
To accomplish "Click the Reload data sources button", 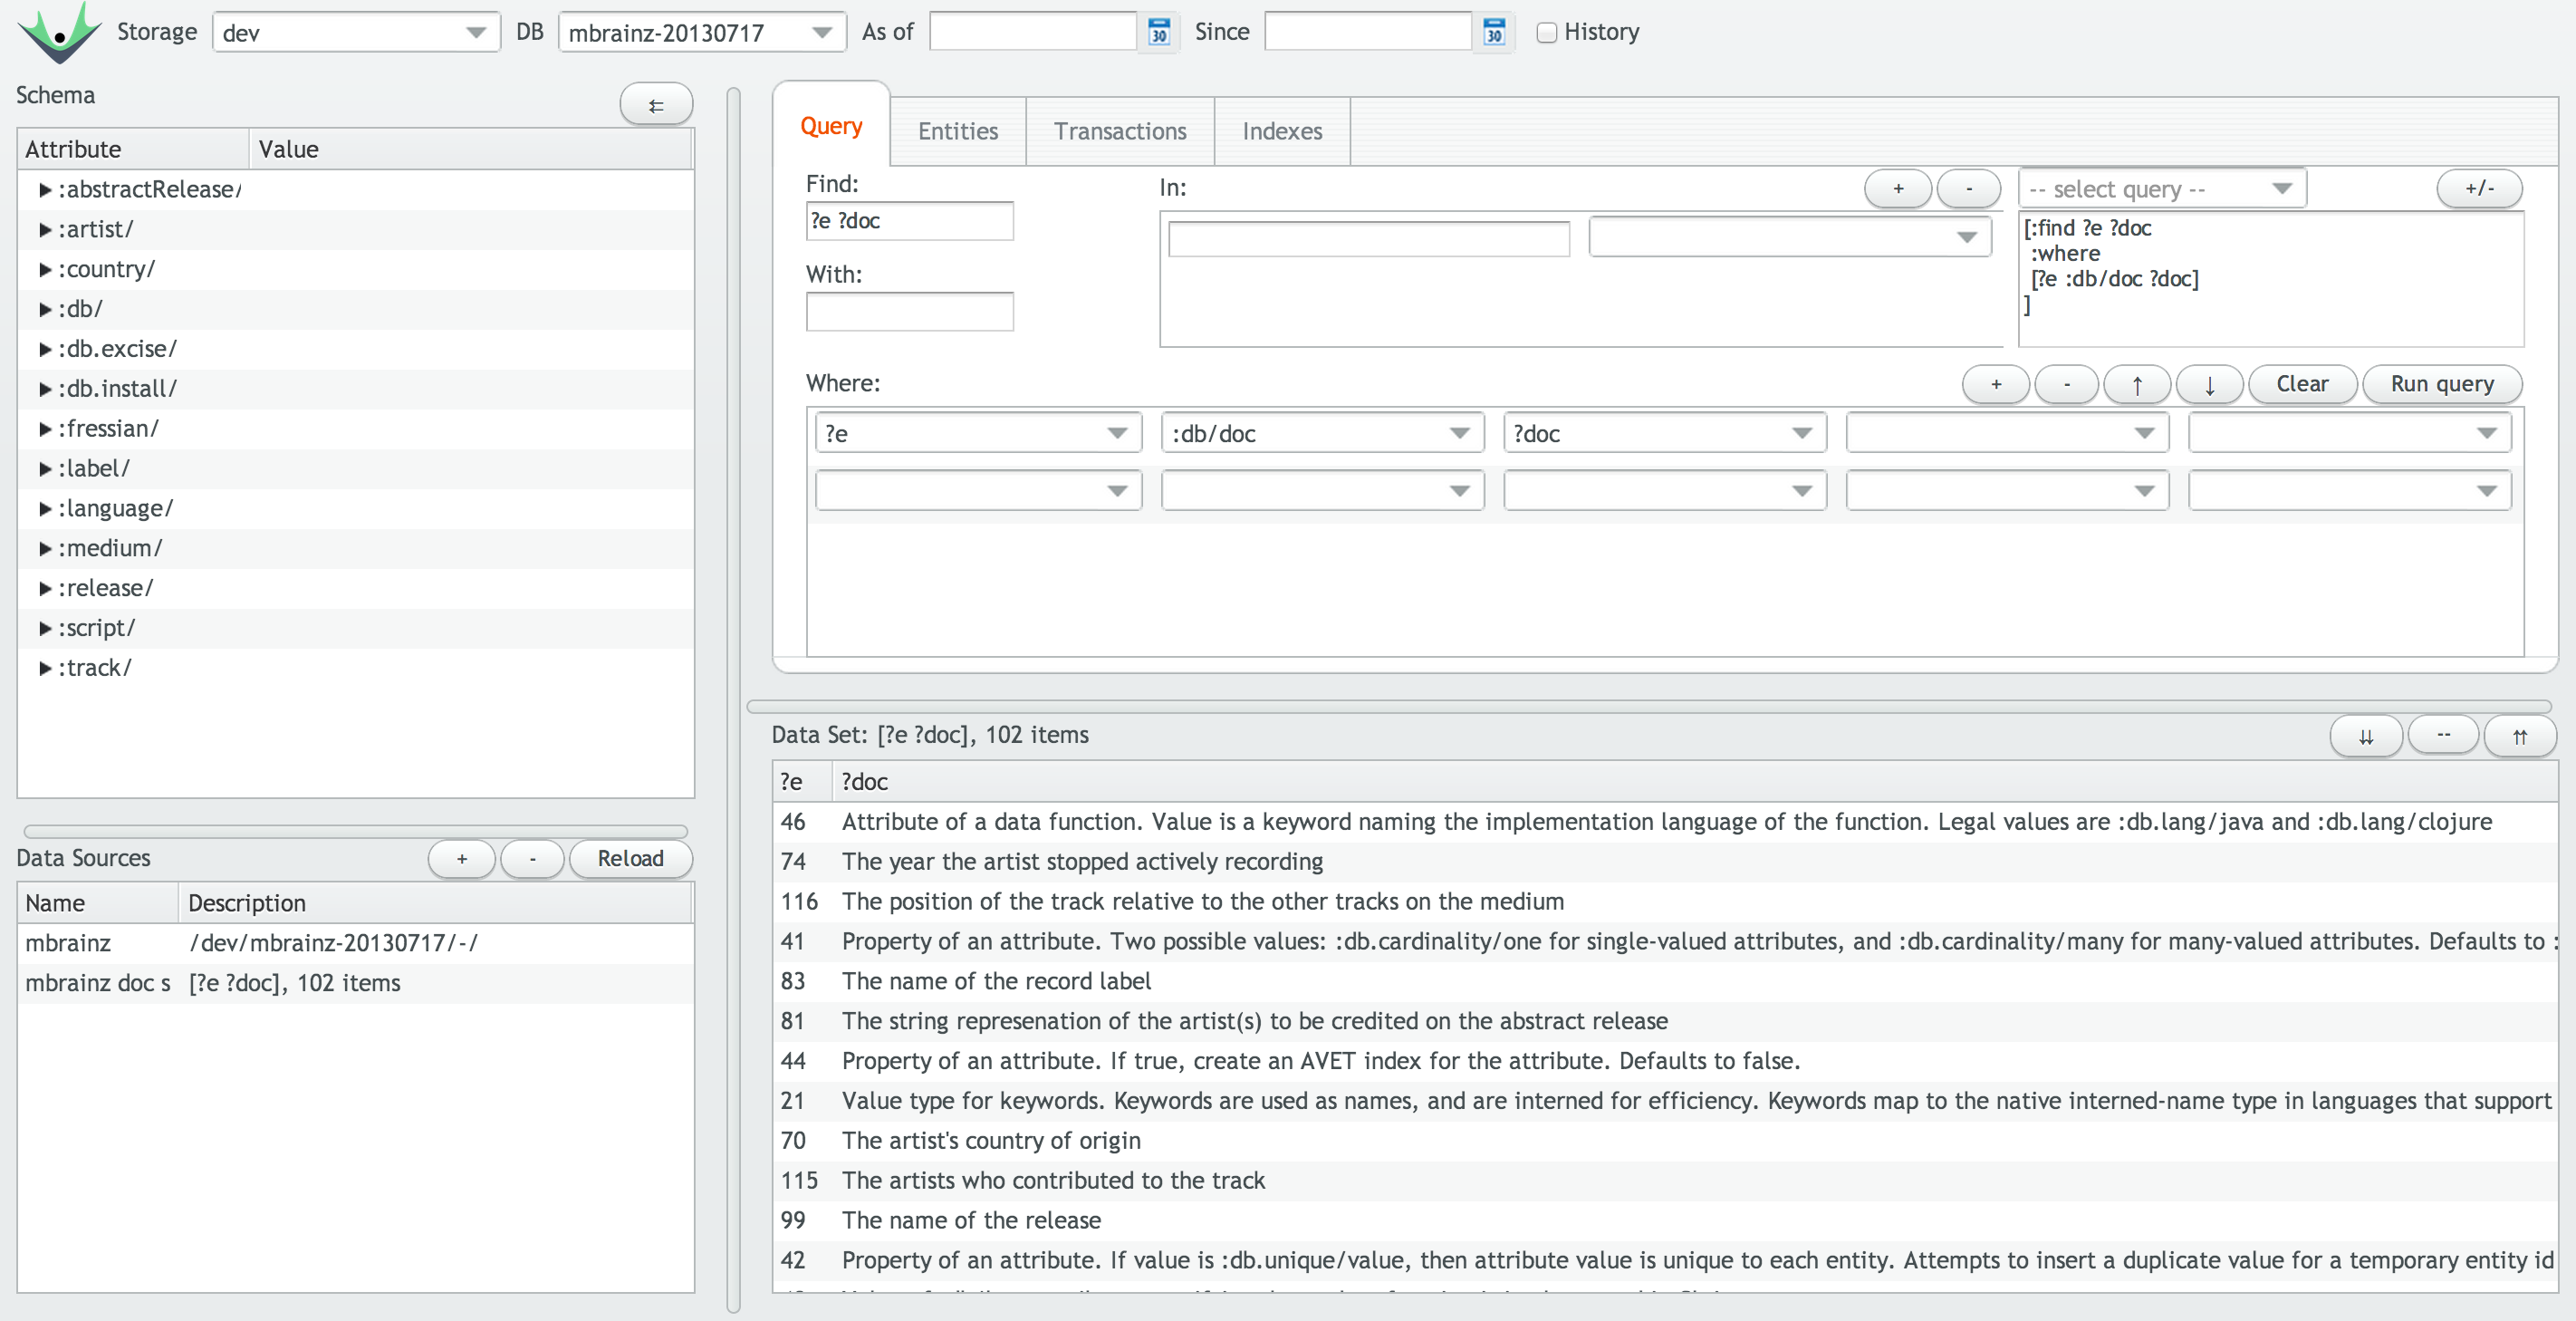I will [630, 858].
